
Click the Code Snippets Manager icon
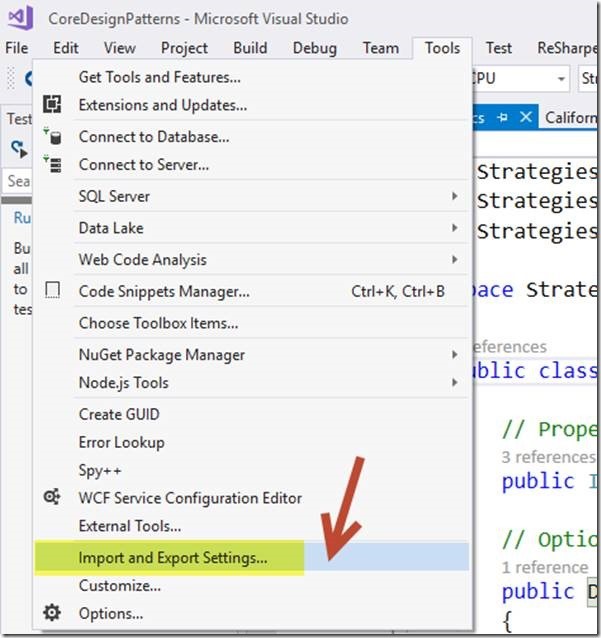point(53,291)
